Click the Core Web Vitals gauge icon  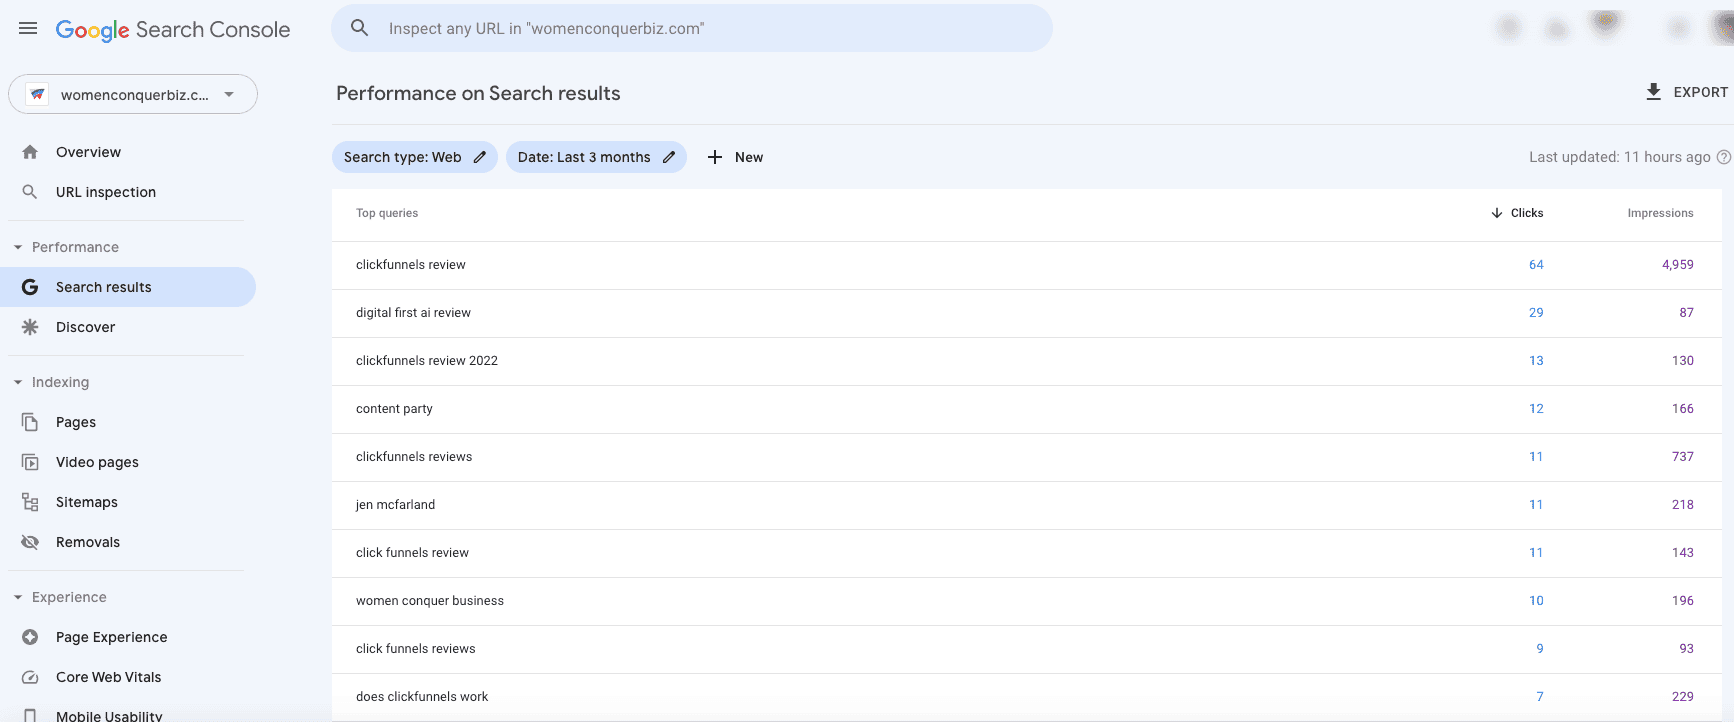pyautogui.click(x=30, y=677)
